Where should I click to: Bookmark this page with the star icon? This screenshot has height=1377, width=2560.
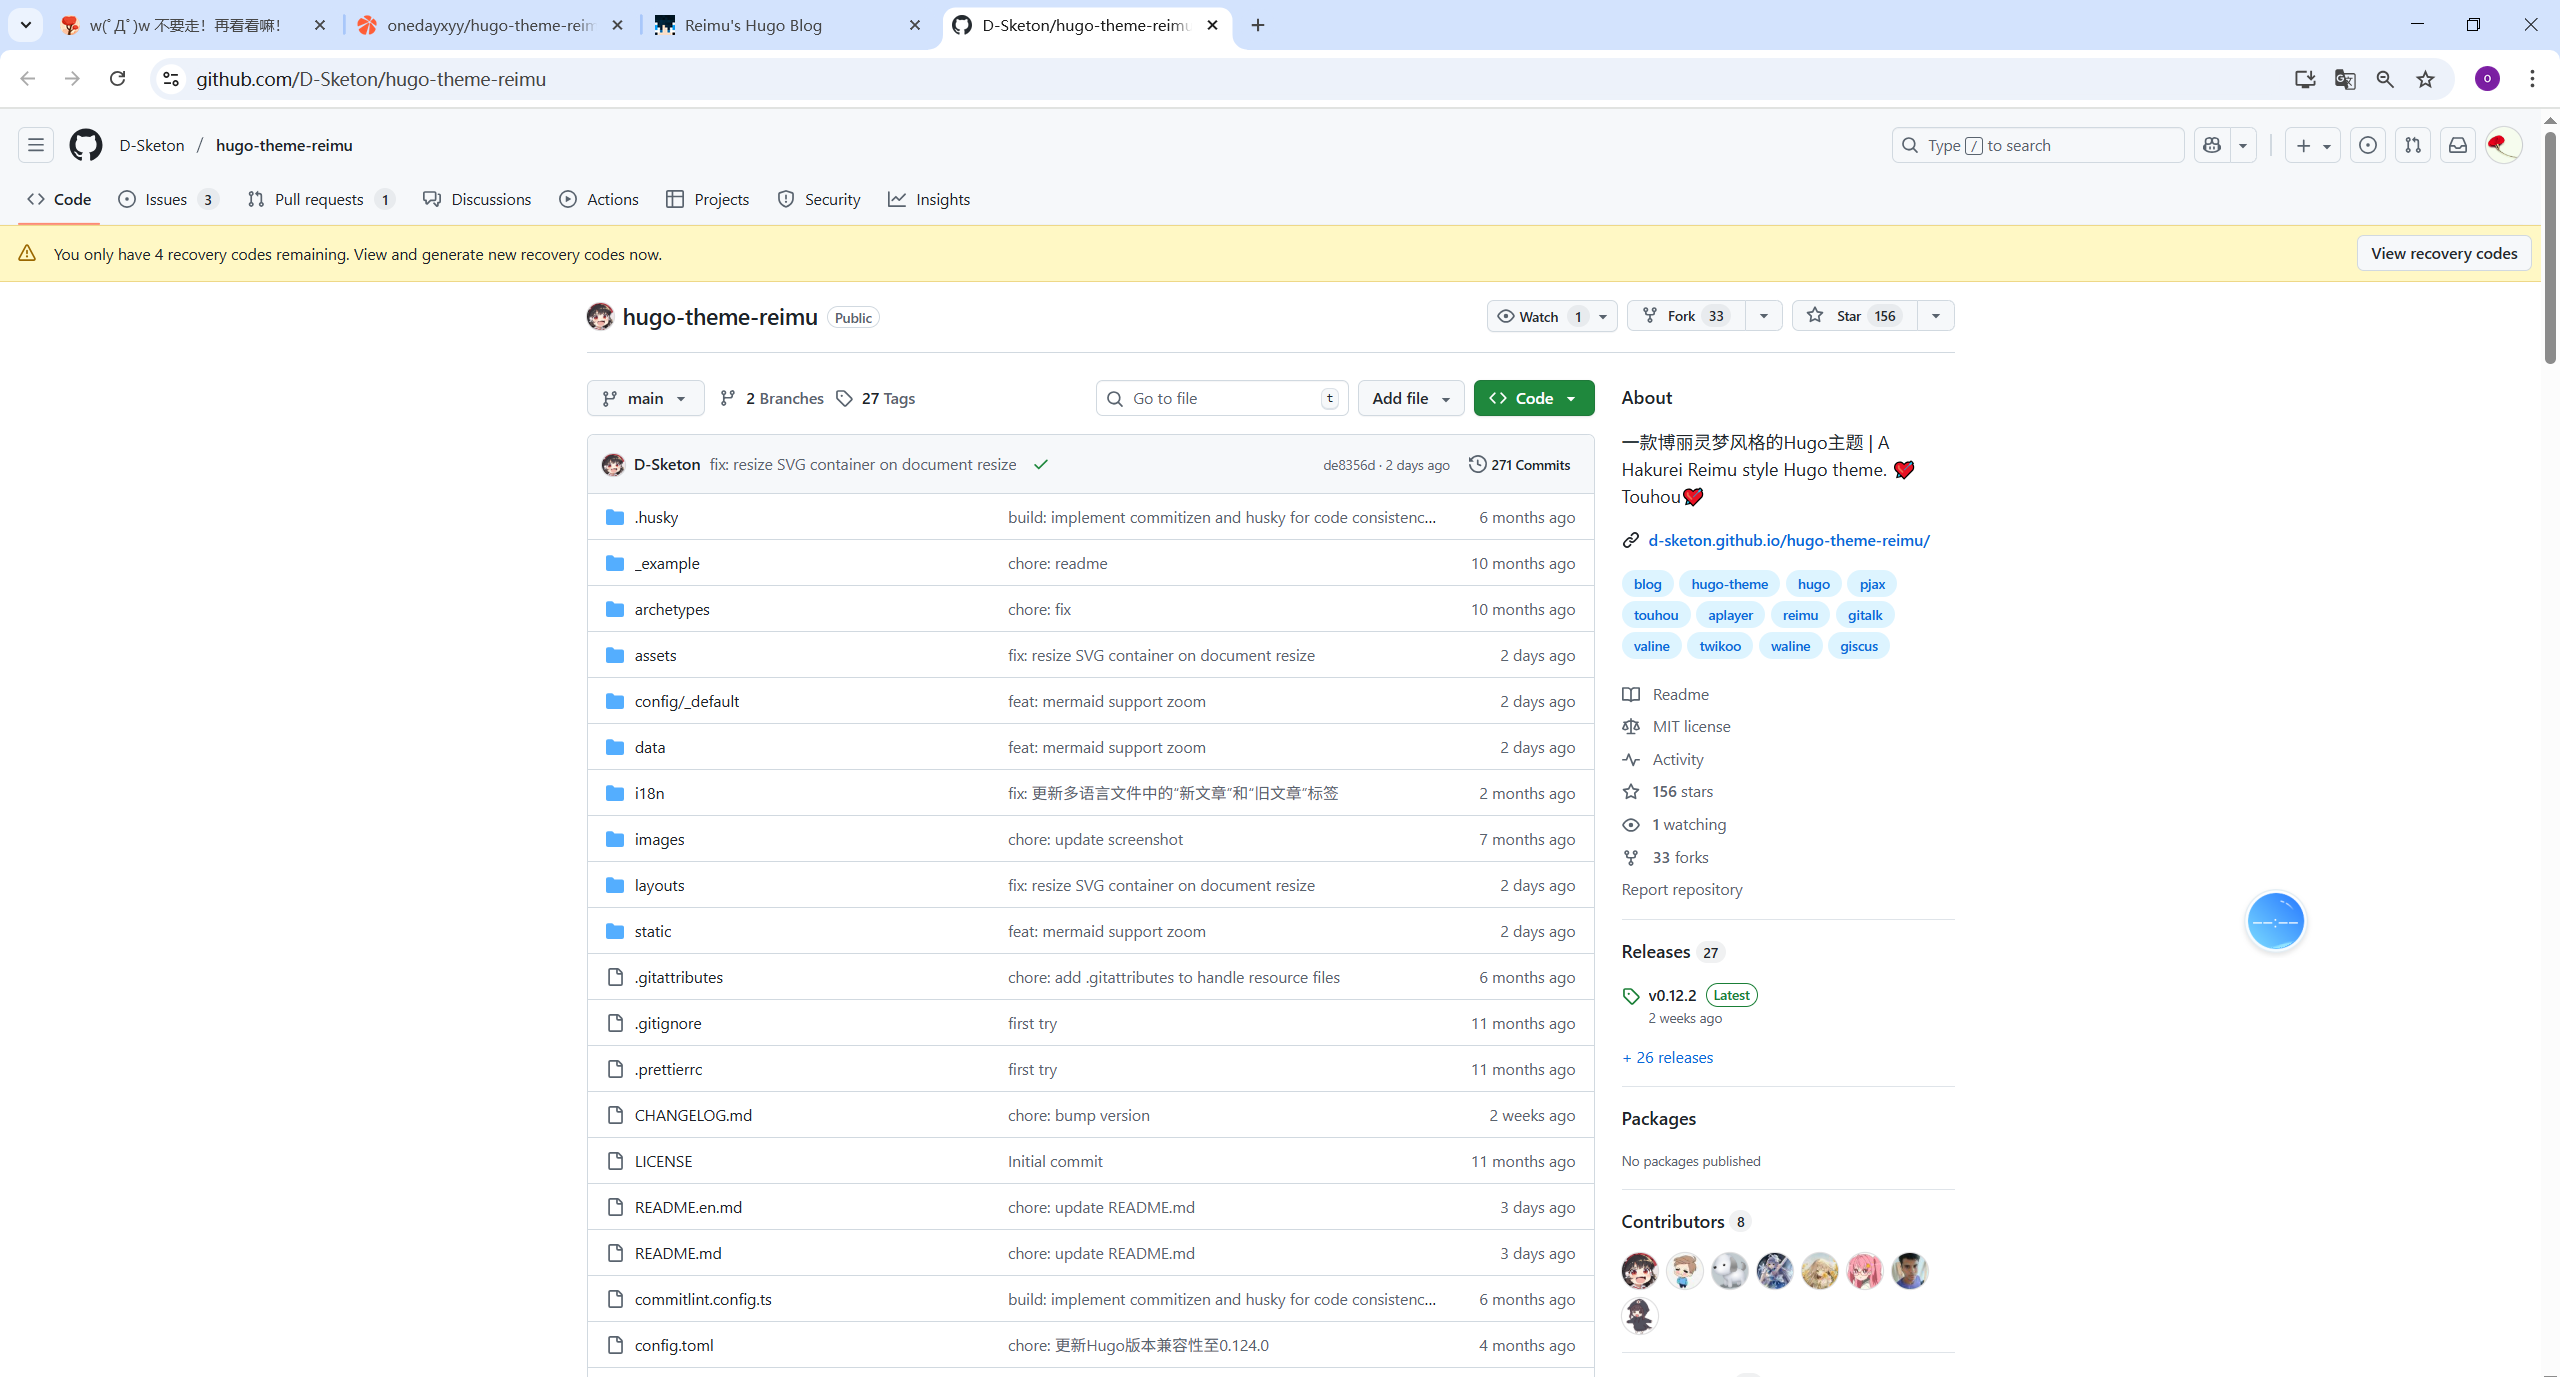[2426, 79]
